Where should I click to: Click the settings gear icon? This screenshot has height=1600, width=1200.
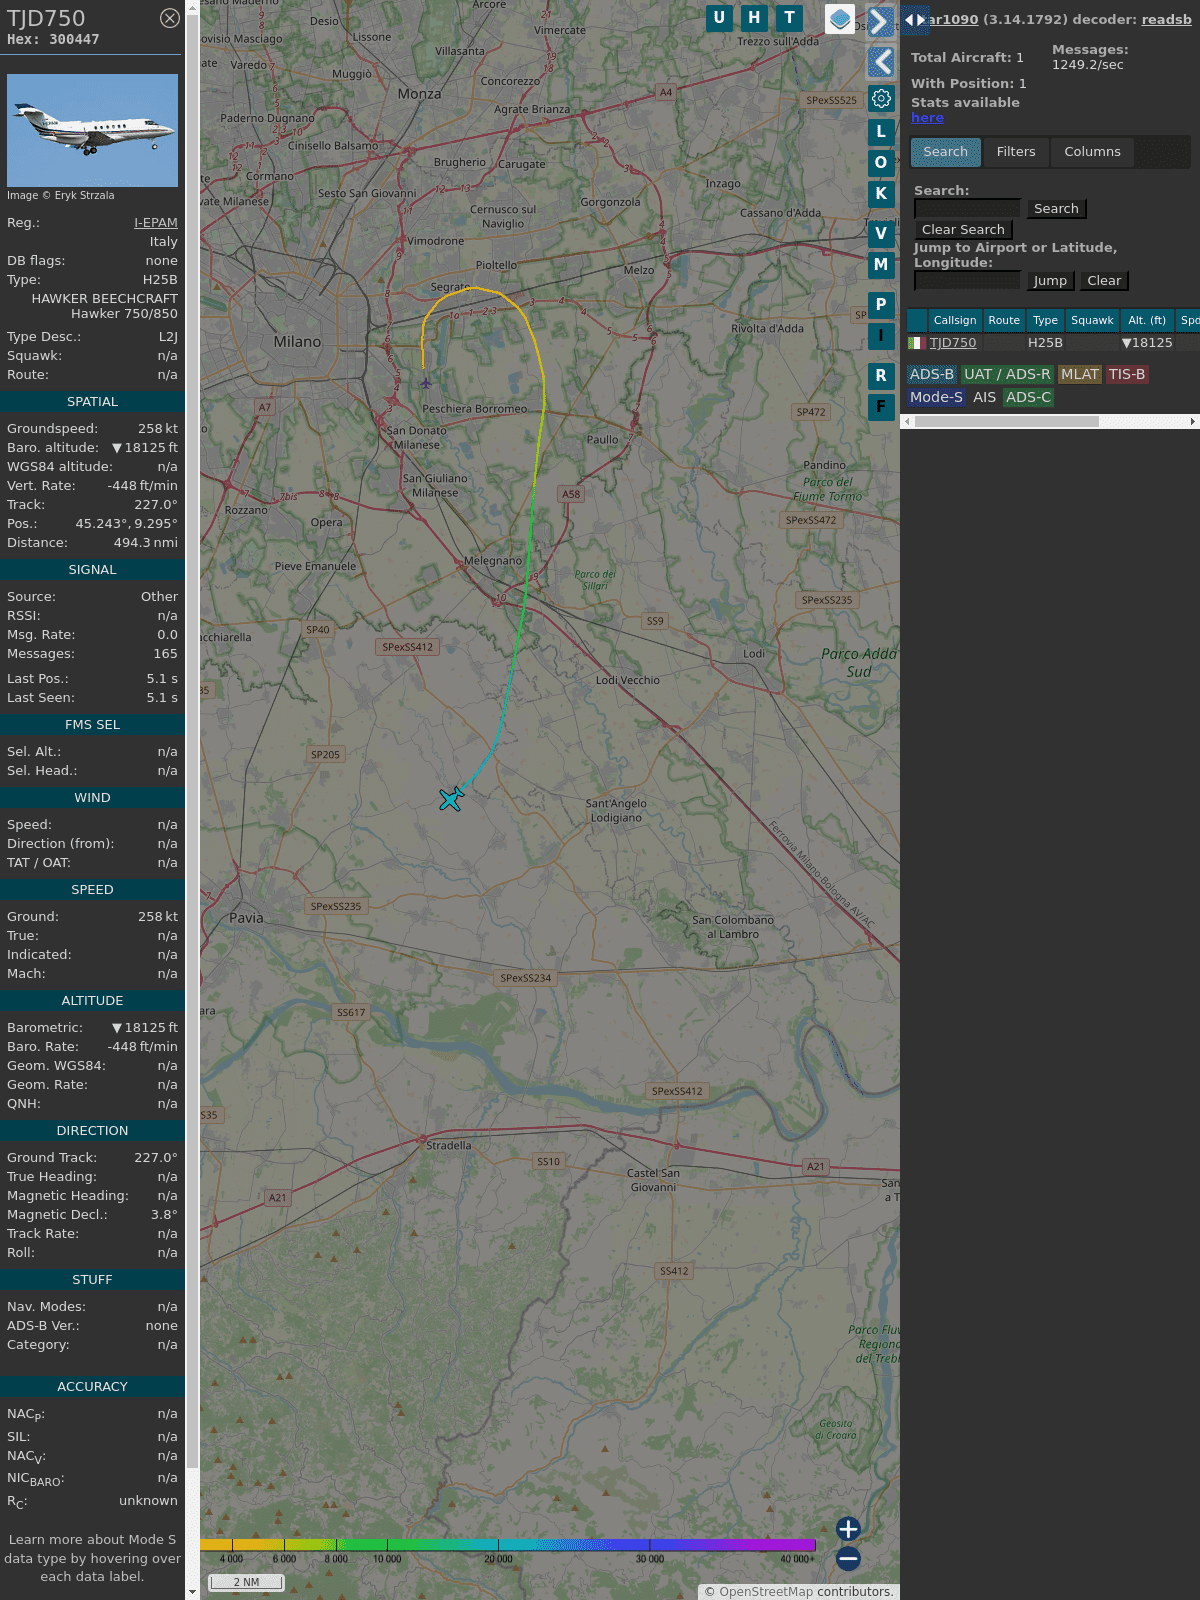coord(881,99)
